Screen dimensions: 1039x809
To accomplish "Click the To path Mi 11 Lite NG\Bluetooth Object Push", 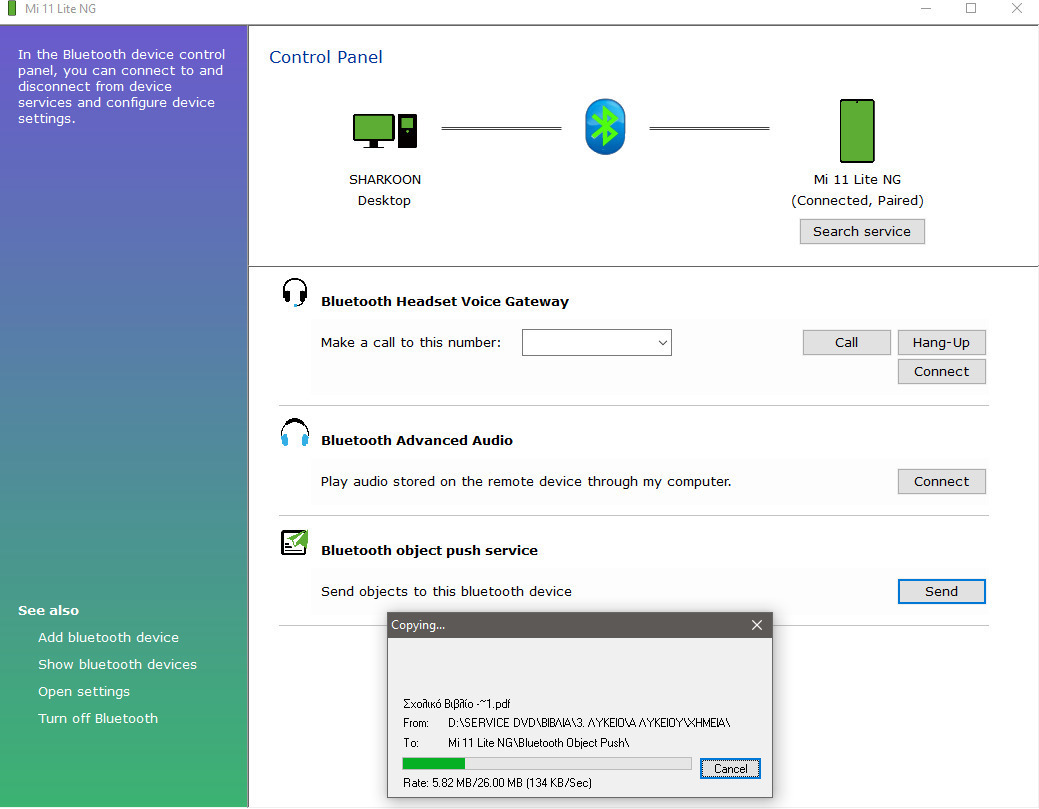I will [539, 743].
